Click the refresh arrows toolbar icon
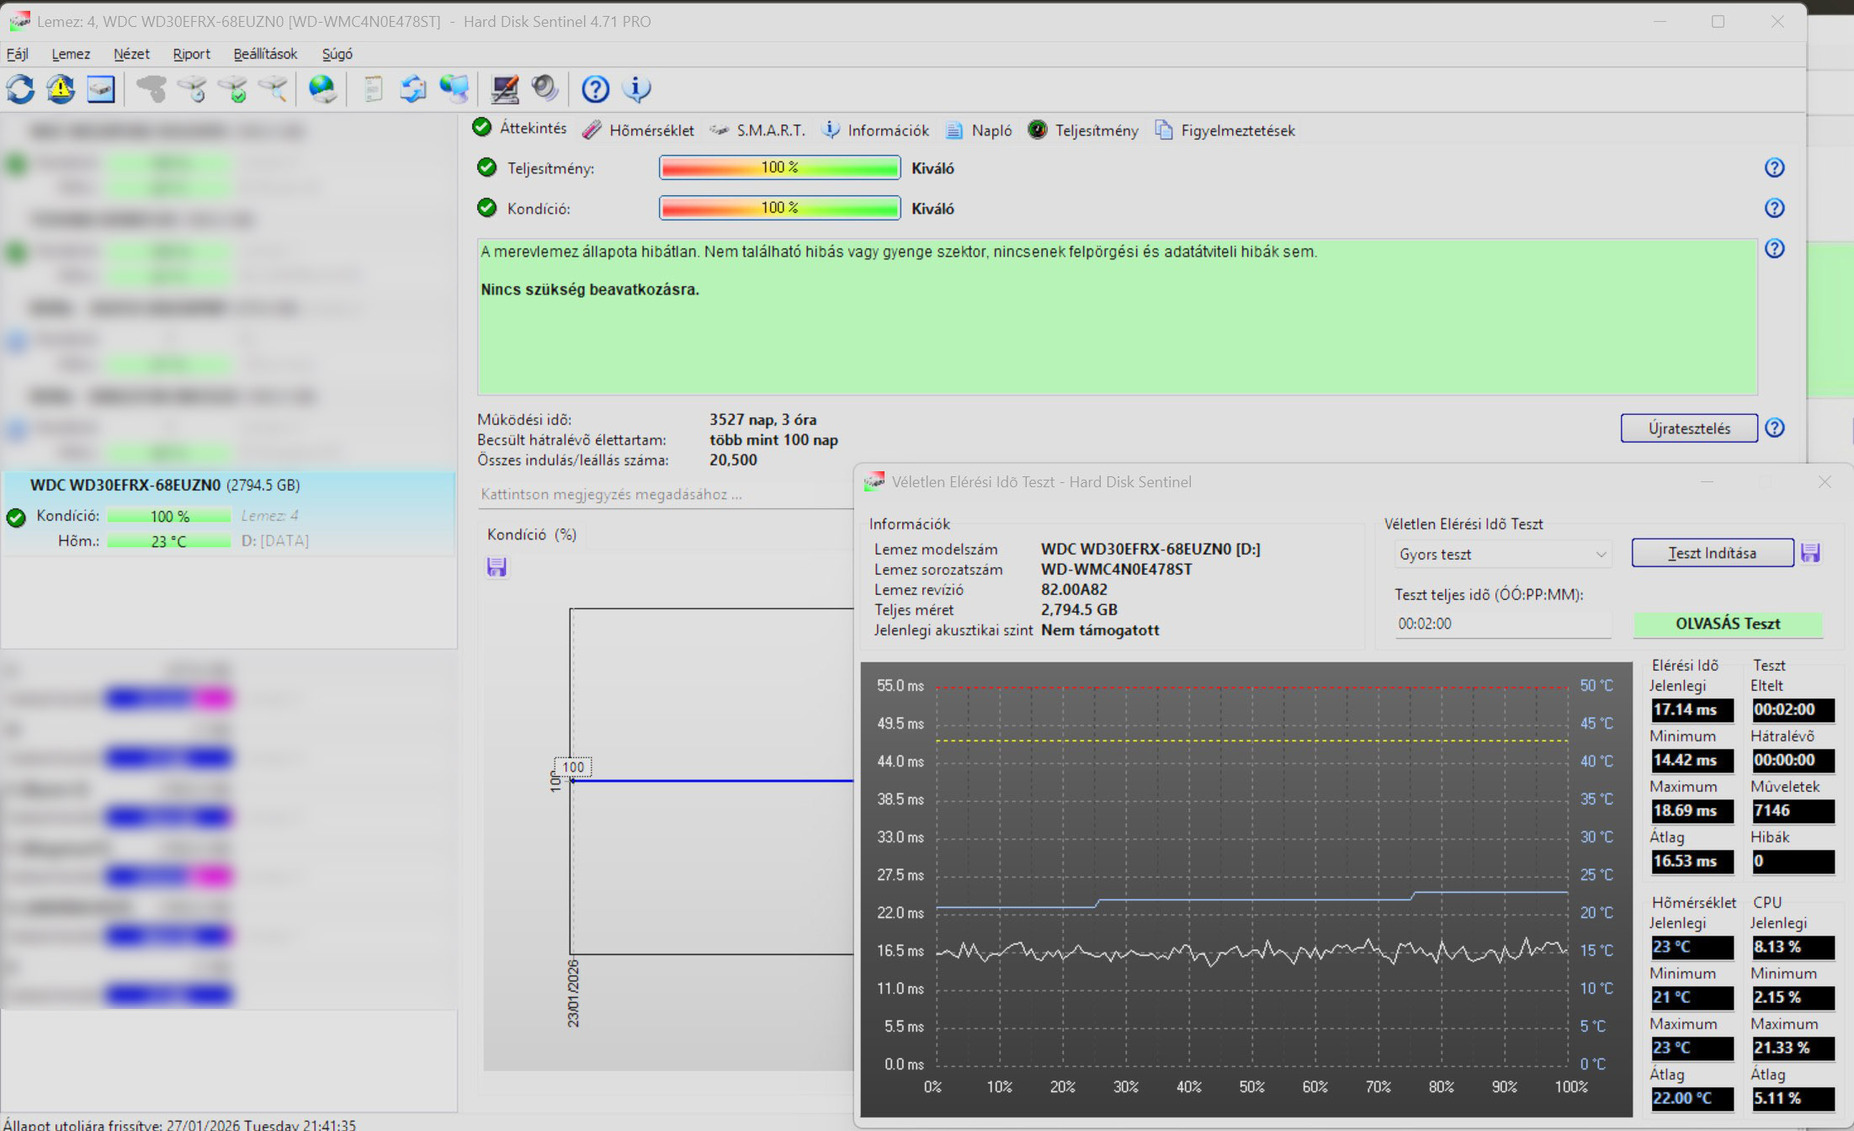Screen dimensions: 1854x1131 (21, 89)
